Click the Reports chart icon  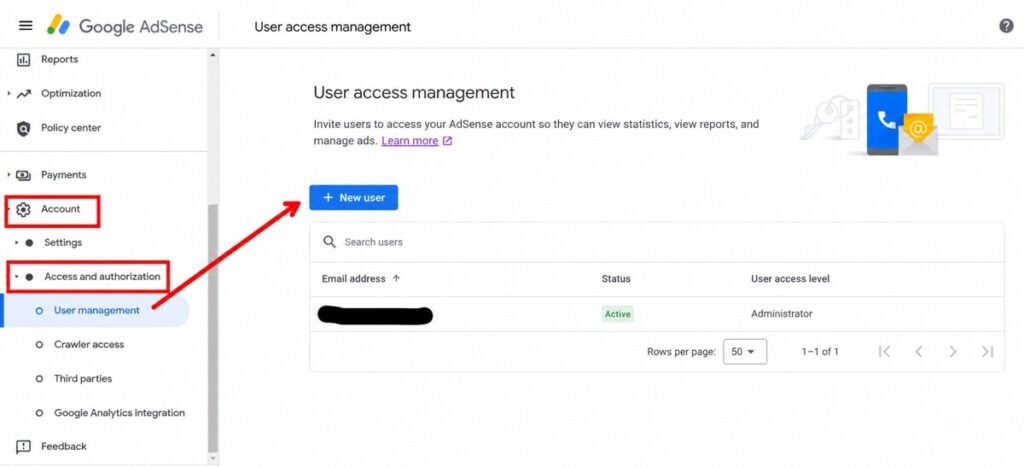point(23,59)
